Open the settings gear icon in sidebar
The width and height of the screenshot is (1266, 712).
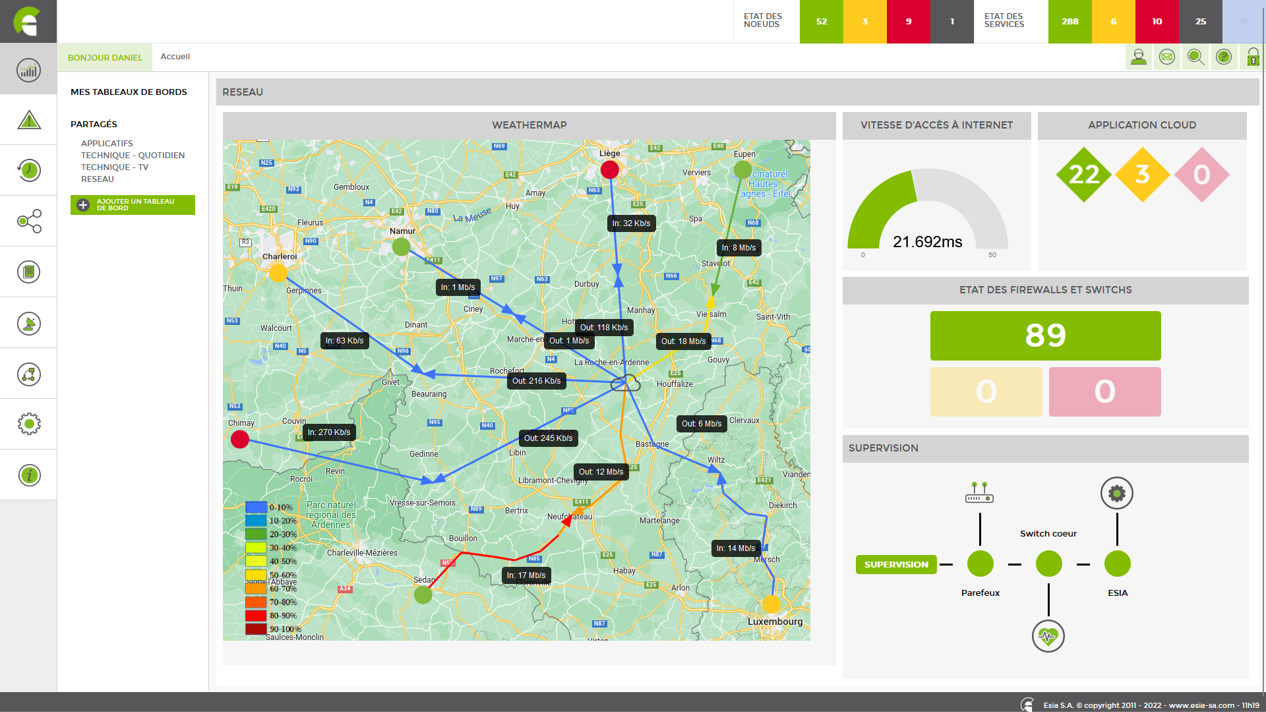[28, 423]
